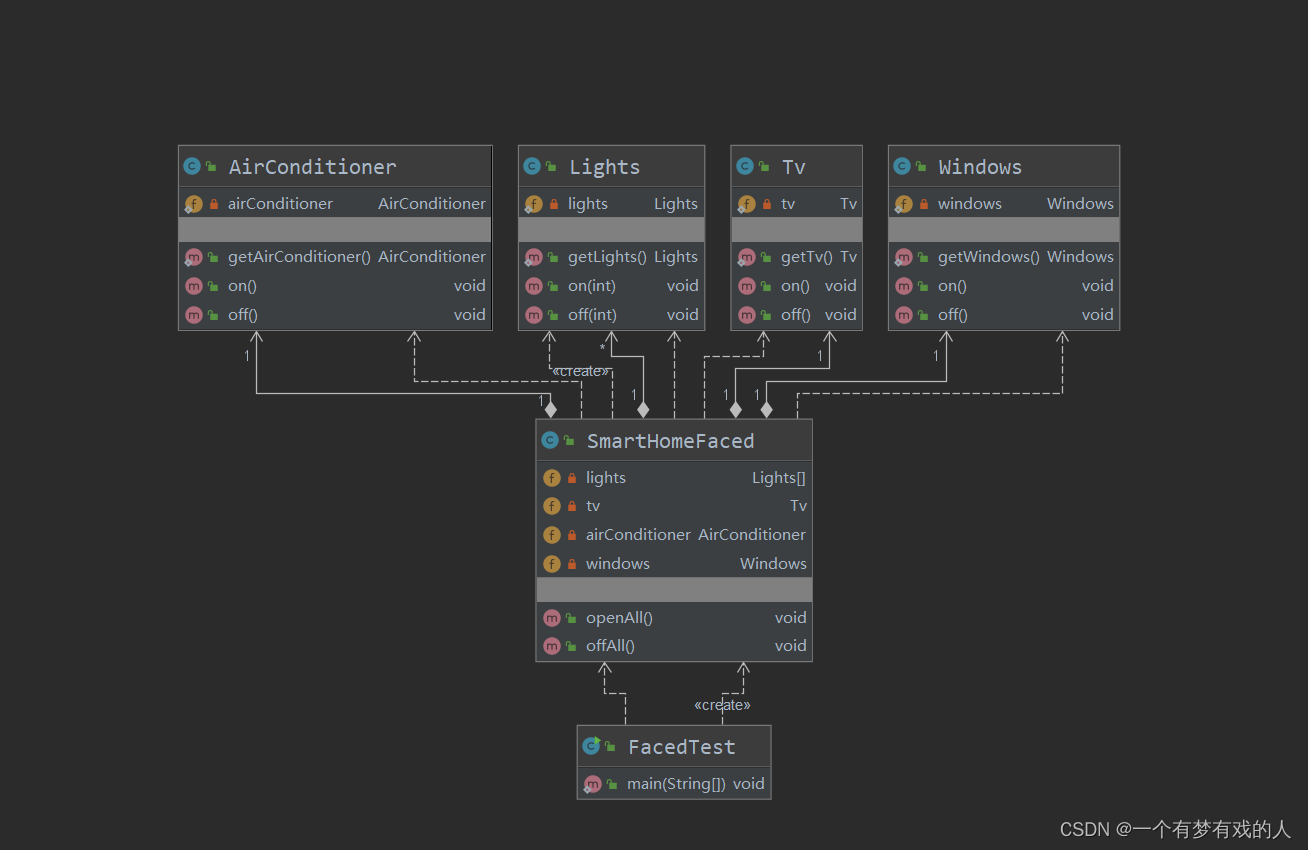Click the «create» label above FacedTest

point(722,705)
